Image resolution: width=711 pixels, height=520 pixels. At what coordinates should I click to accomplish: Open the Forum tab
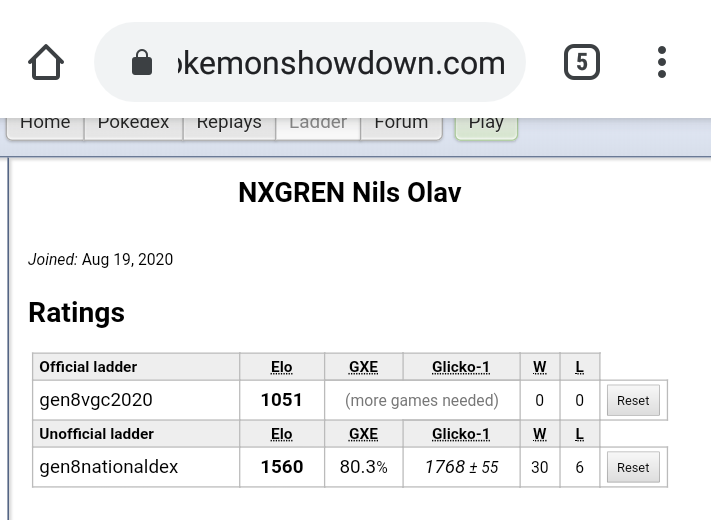(401, 124)
